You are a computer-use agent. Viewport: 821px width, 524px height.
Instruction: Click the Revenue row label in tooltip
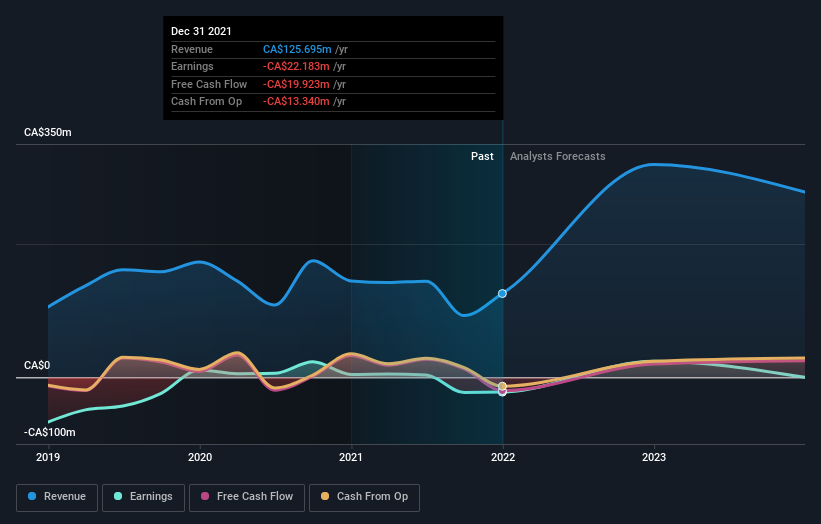(x=192, y=49)
